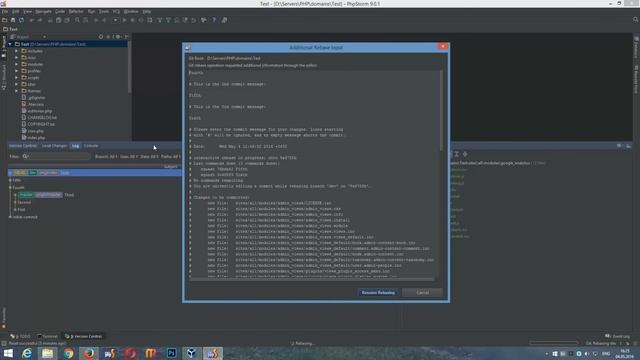Image resolution: width=640 pixels, height=360 pixels.
Task: Click the Search Everywhere magnifier icon
Action: [x=636, y=20]
